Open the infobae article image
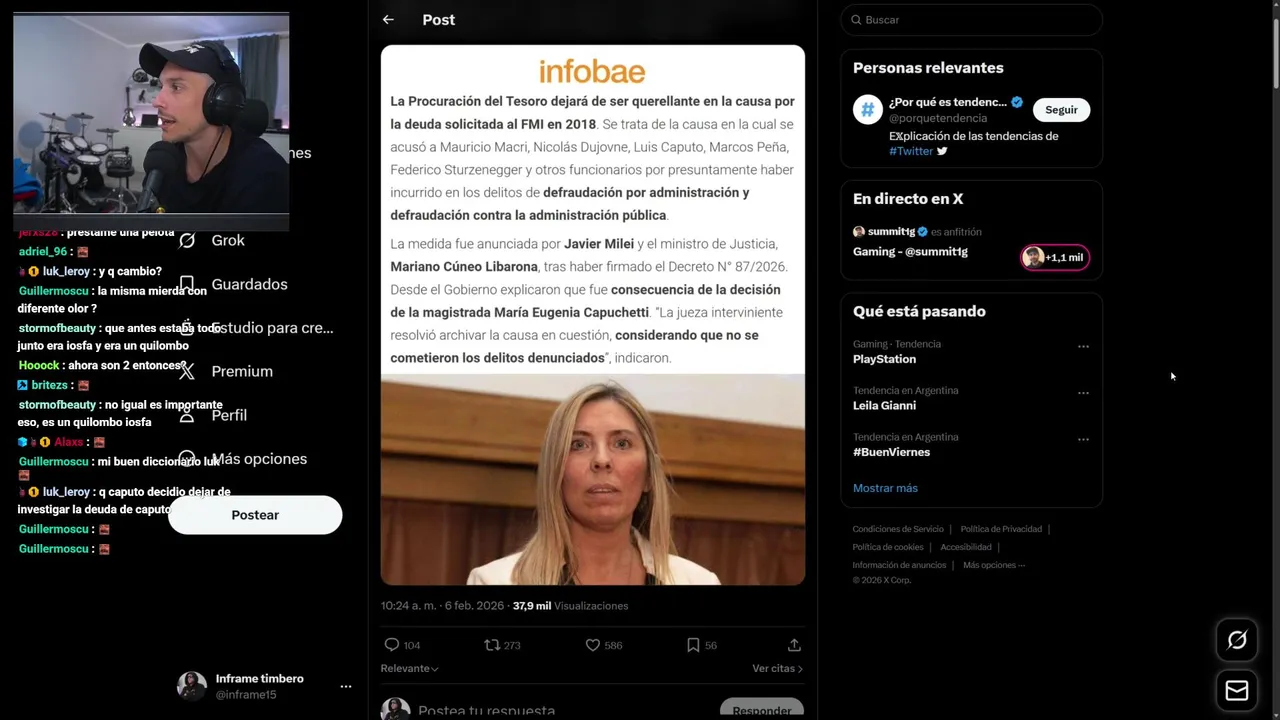Viewport: 1280px width, 720px height. coord(592,315)
